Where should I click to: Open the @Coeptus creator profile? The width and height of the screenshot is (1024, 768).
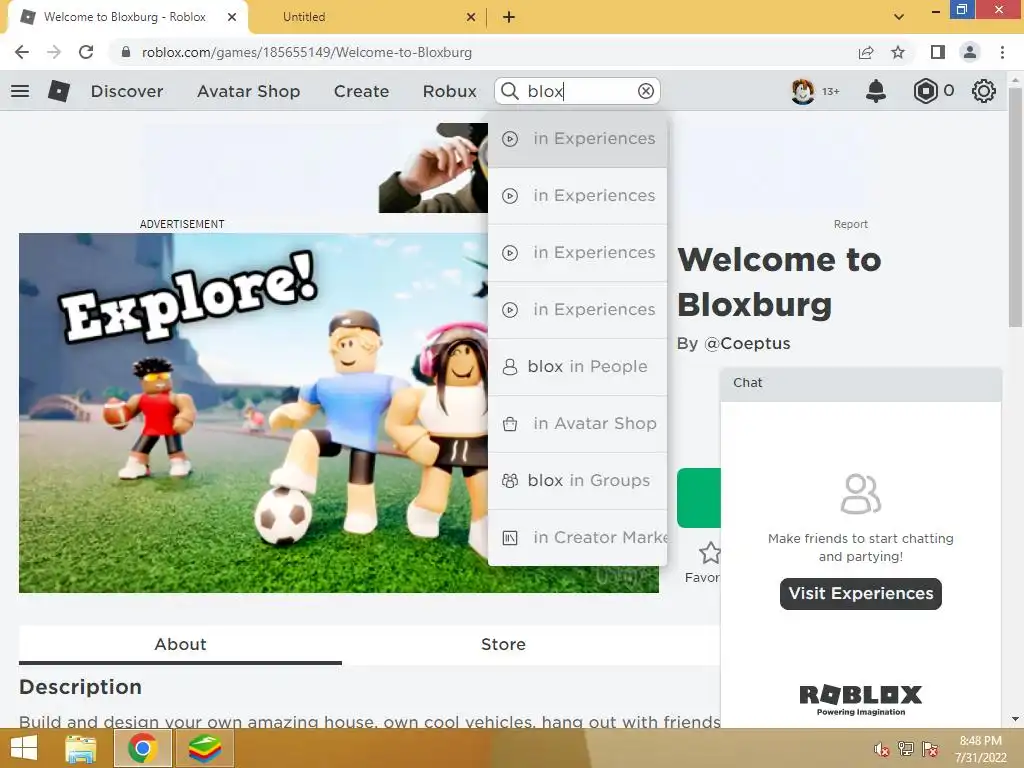pos(747,344)
